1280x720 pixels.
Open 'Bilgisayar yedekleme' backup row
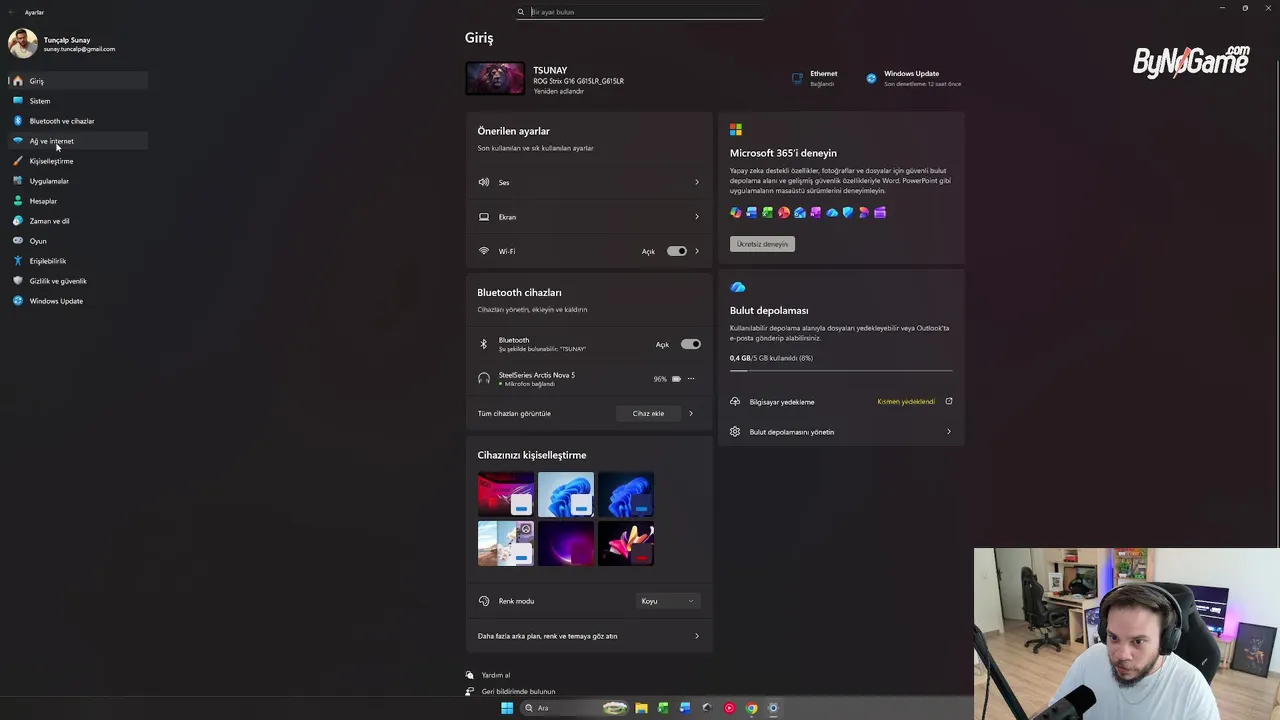tap(841, 402)
